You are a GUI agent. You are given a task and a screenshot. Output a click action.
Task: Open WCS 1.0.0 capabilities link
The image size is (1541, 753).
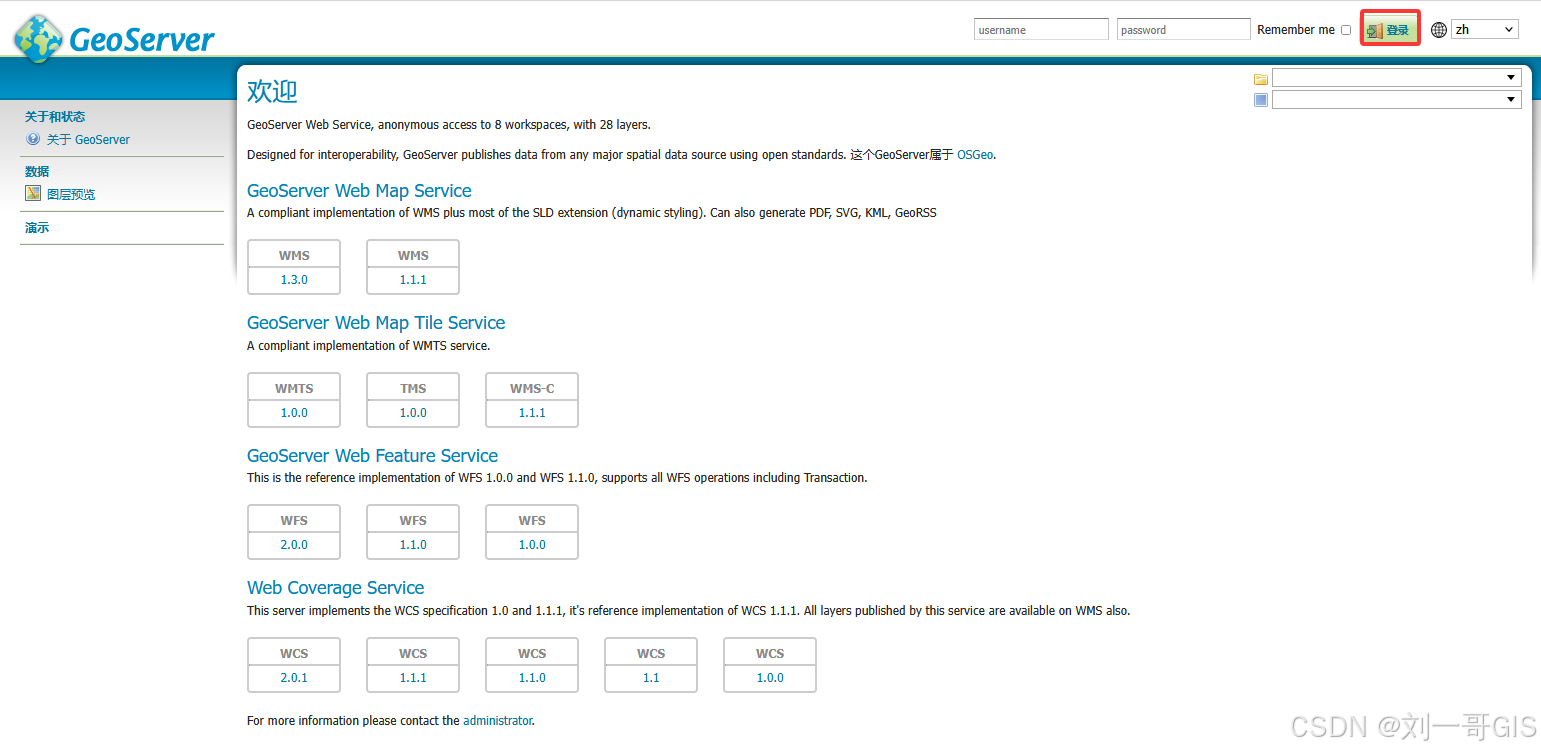[x=770, y=678]
